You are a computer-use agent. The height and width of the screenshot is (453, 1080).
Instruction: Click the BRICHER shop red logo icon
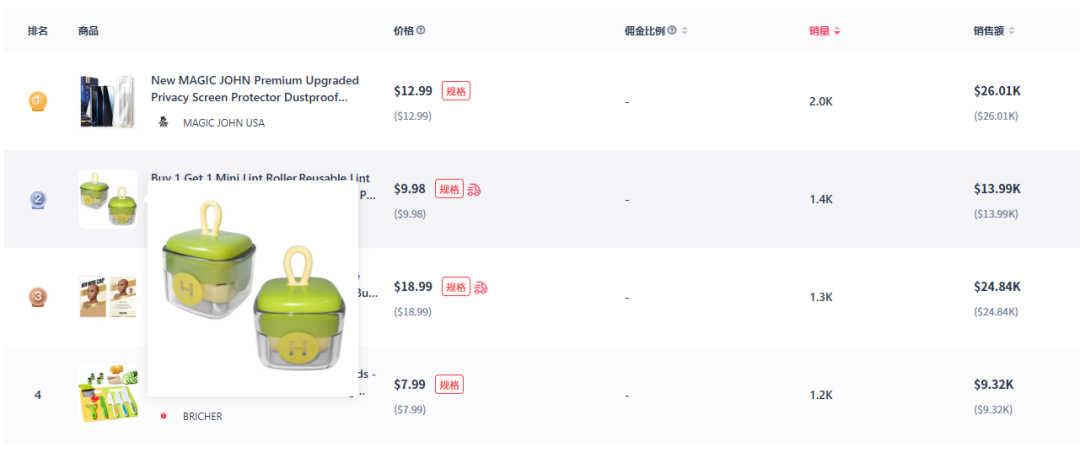(x=163, y=416)
